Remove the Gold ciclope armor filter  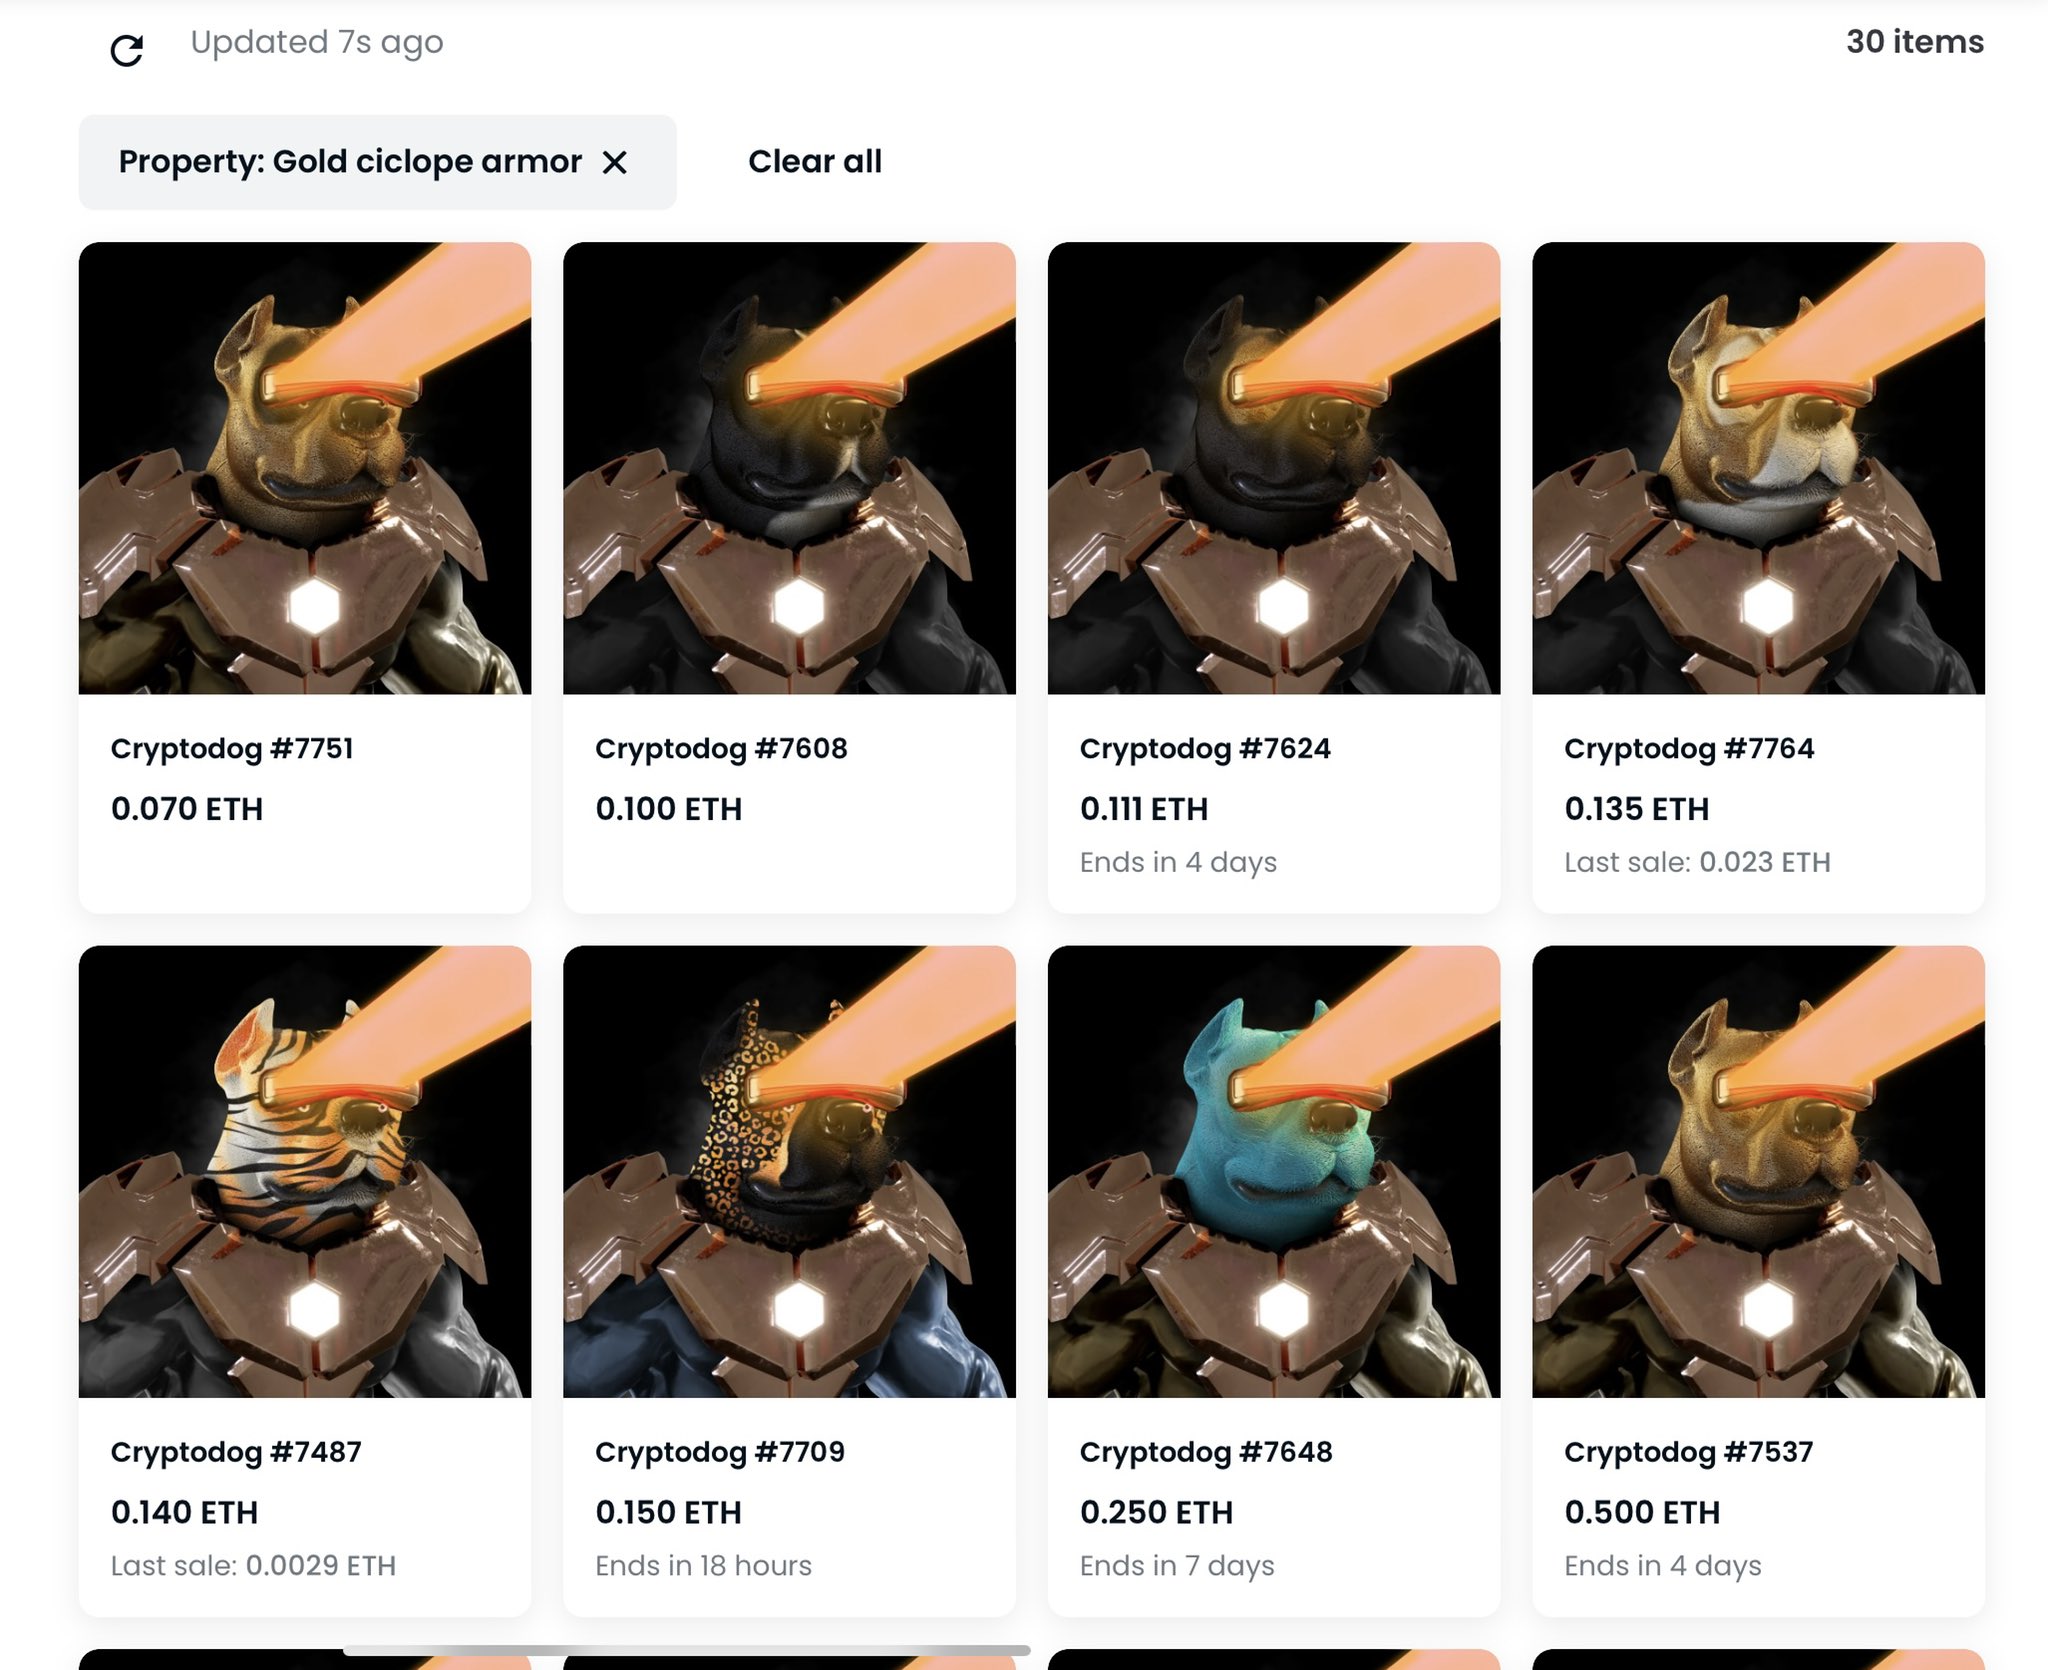[615, 162]
